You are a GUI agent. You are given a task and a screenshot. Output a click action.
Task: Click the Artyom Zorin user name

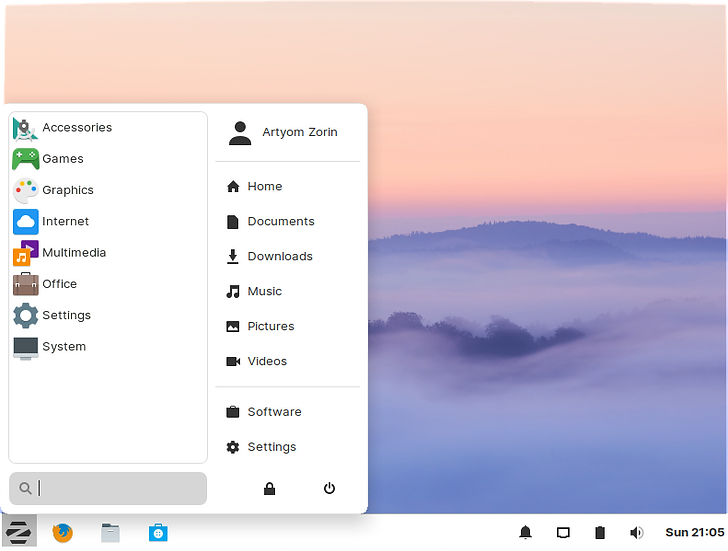[299, 132]
